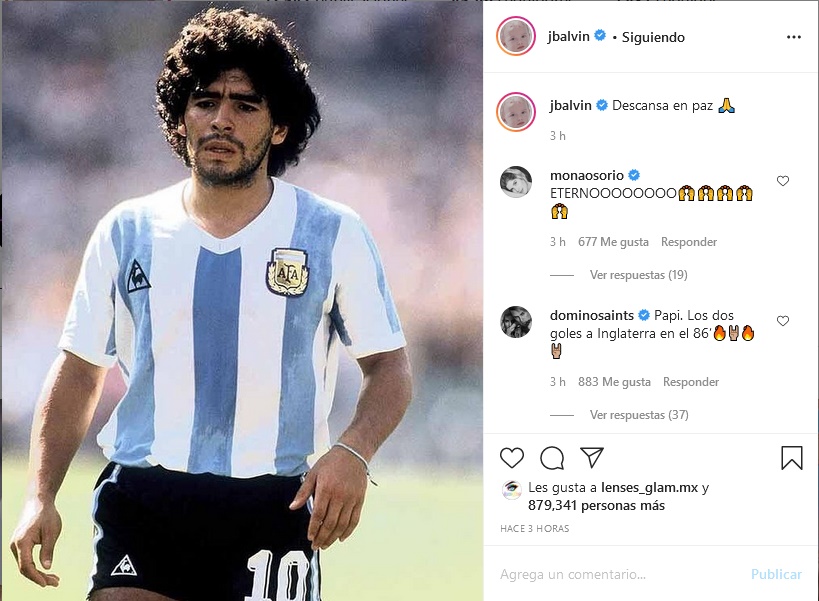Click Publicar to post comment
819x601 pixels.
pos(776,574)
